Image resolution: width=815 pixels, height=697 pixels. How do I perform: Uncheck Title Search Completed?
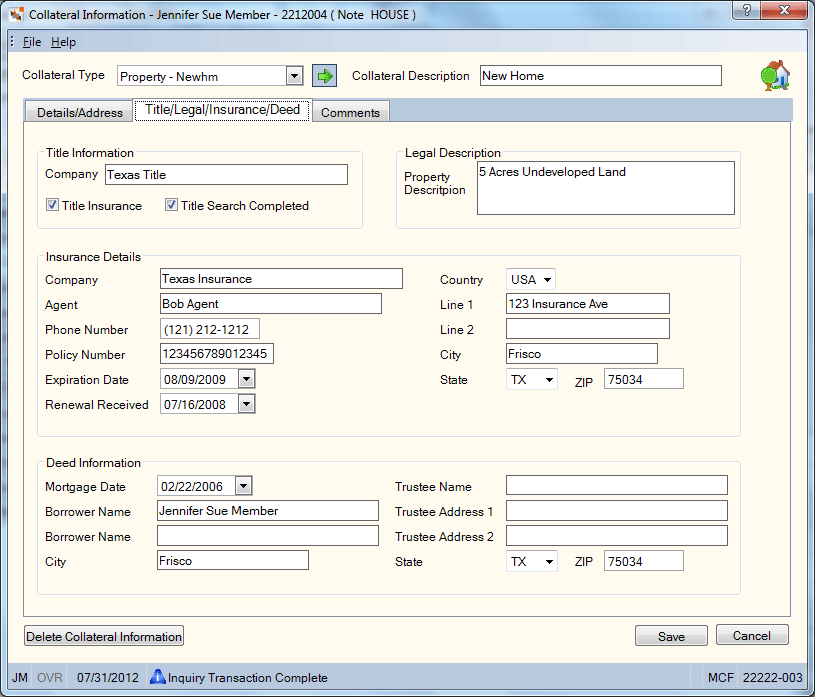tap(171, 205)
